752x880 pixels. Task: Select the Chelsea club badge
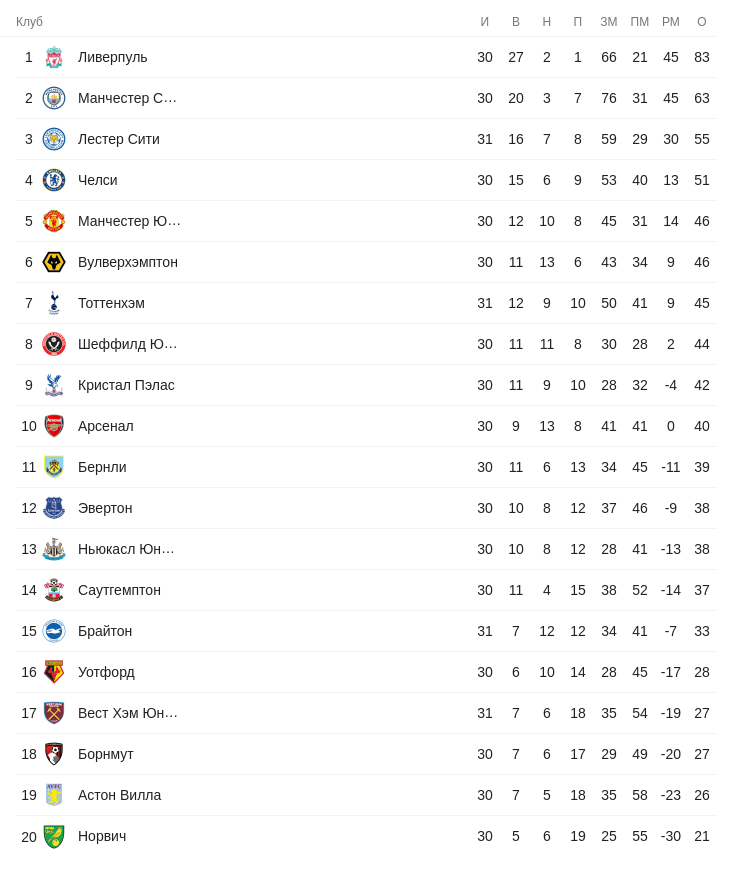pyautogui.click(x=54, y=180)
